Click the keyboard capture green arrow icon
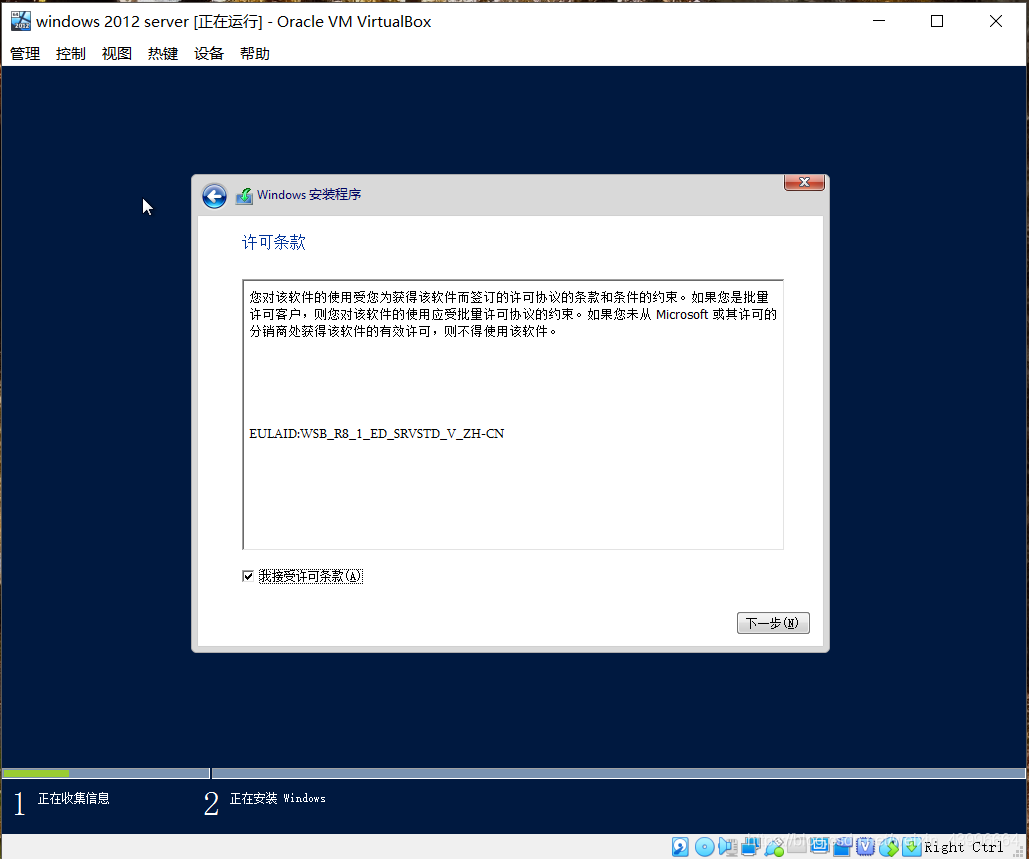This screenshot has height=859, width=1029. (912, 847)
